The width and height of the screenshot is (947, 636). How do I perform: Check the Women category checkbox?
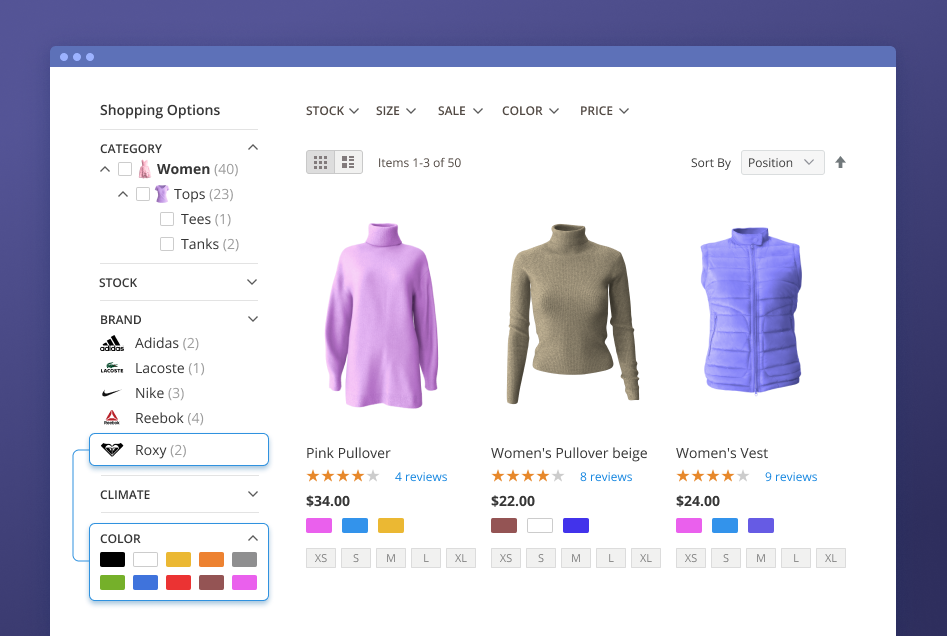click(125, 169)
